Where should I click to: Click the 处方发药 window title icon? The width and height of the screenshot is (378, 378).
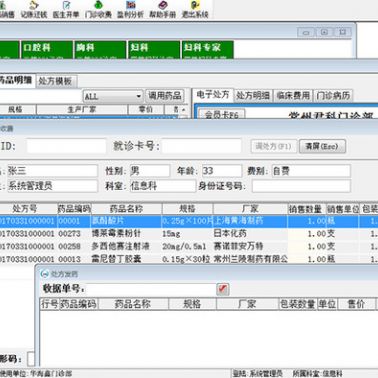pos(44,274)
